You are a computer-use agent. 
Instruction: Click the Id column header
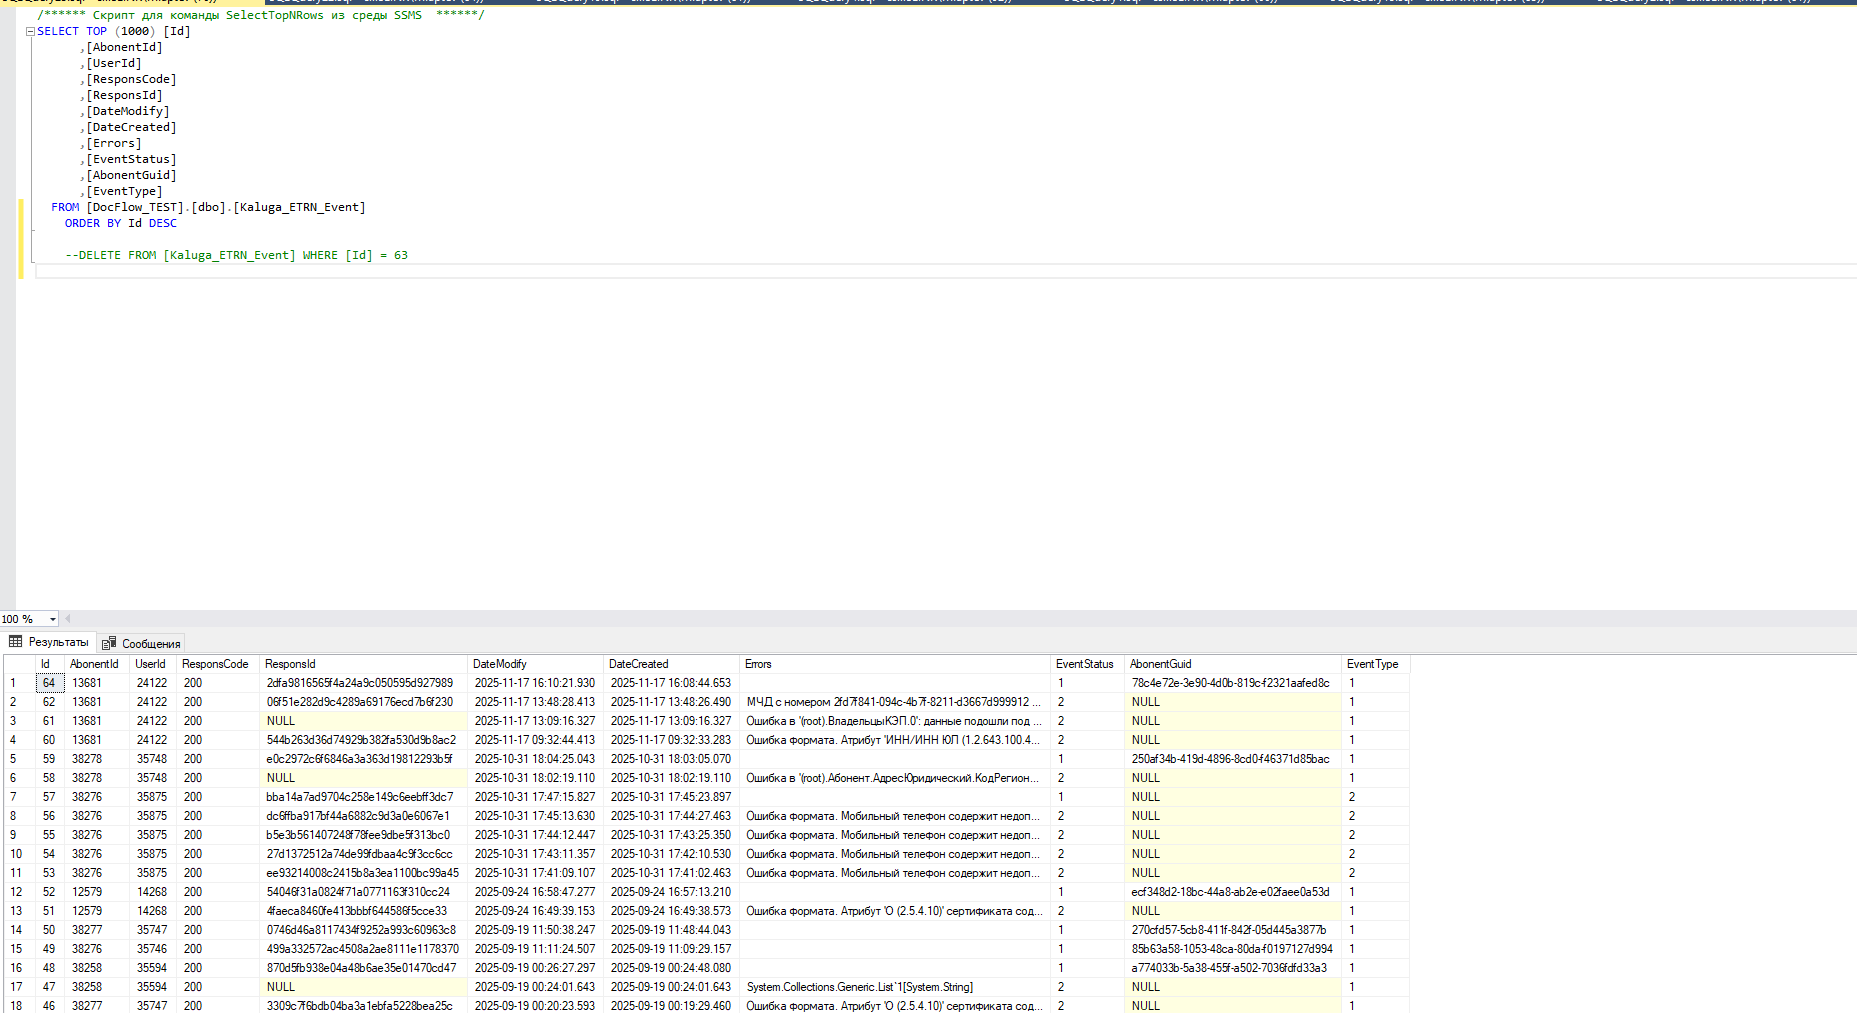click(50, 664)
